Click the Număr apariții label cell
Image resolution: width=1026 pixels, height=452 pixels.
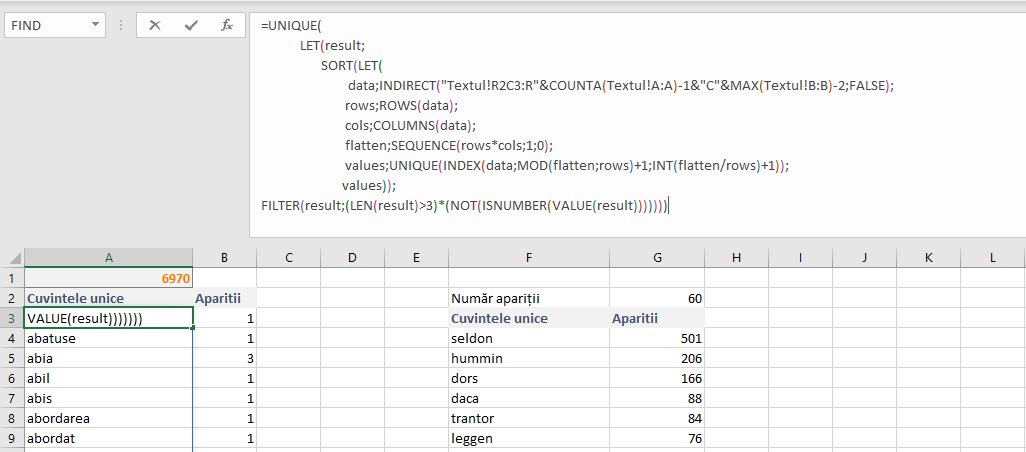tap(528, 298)
